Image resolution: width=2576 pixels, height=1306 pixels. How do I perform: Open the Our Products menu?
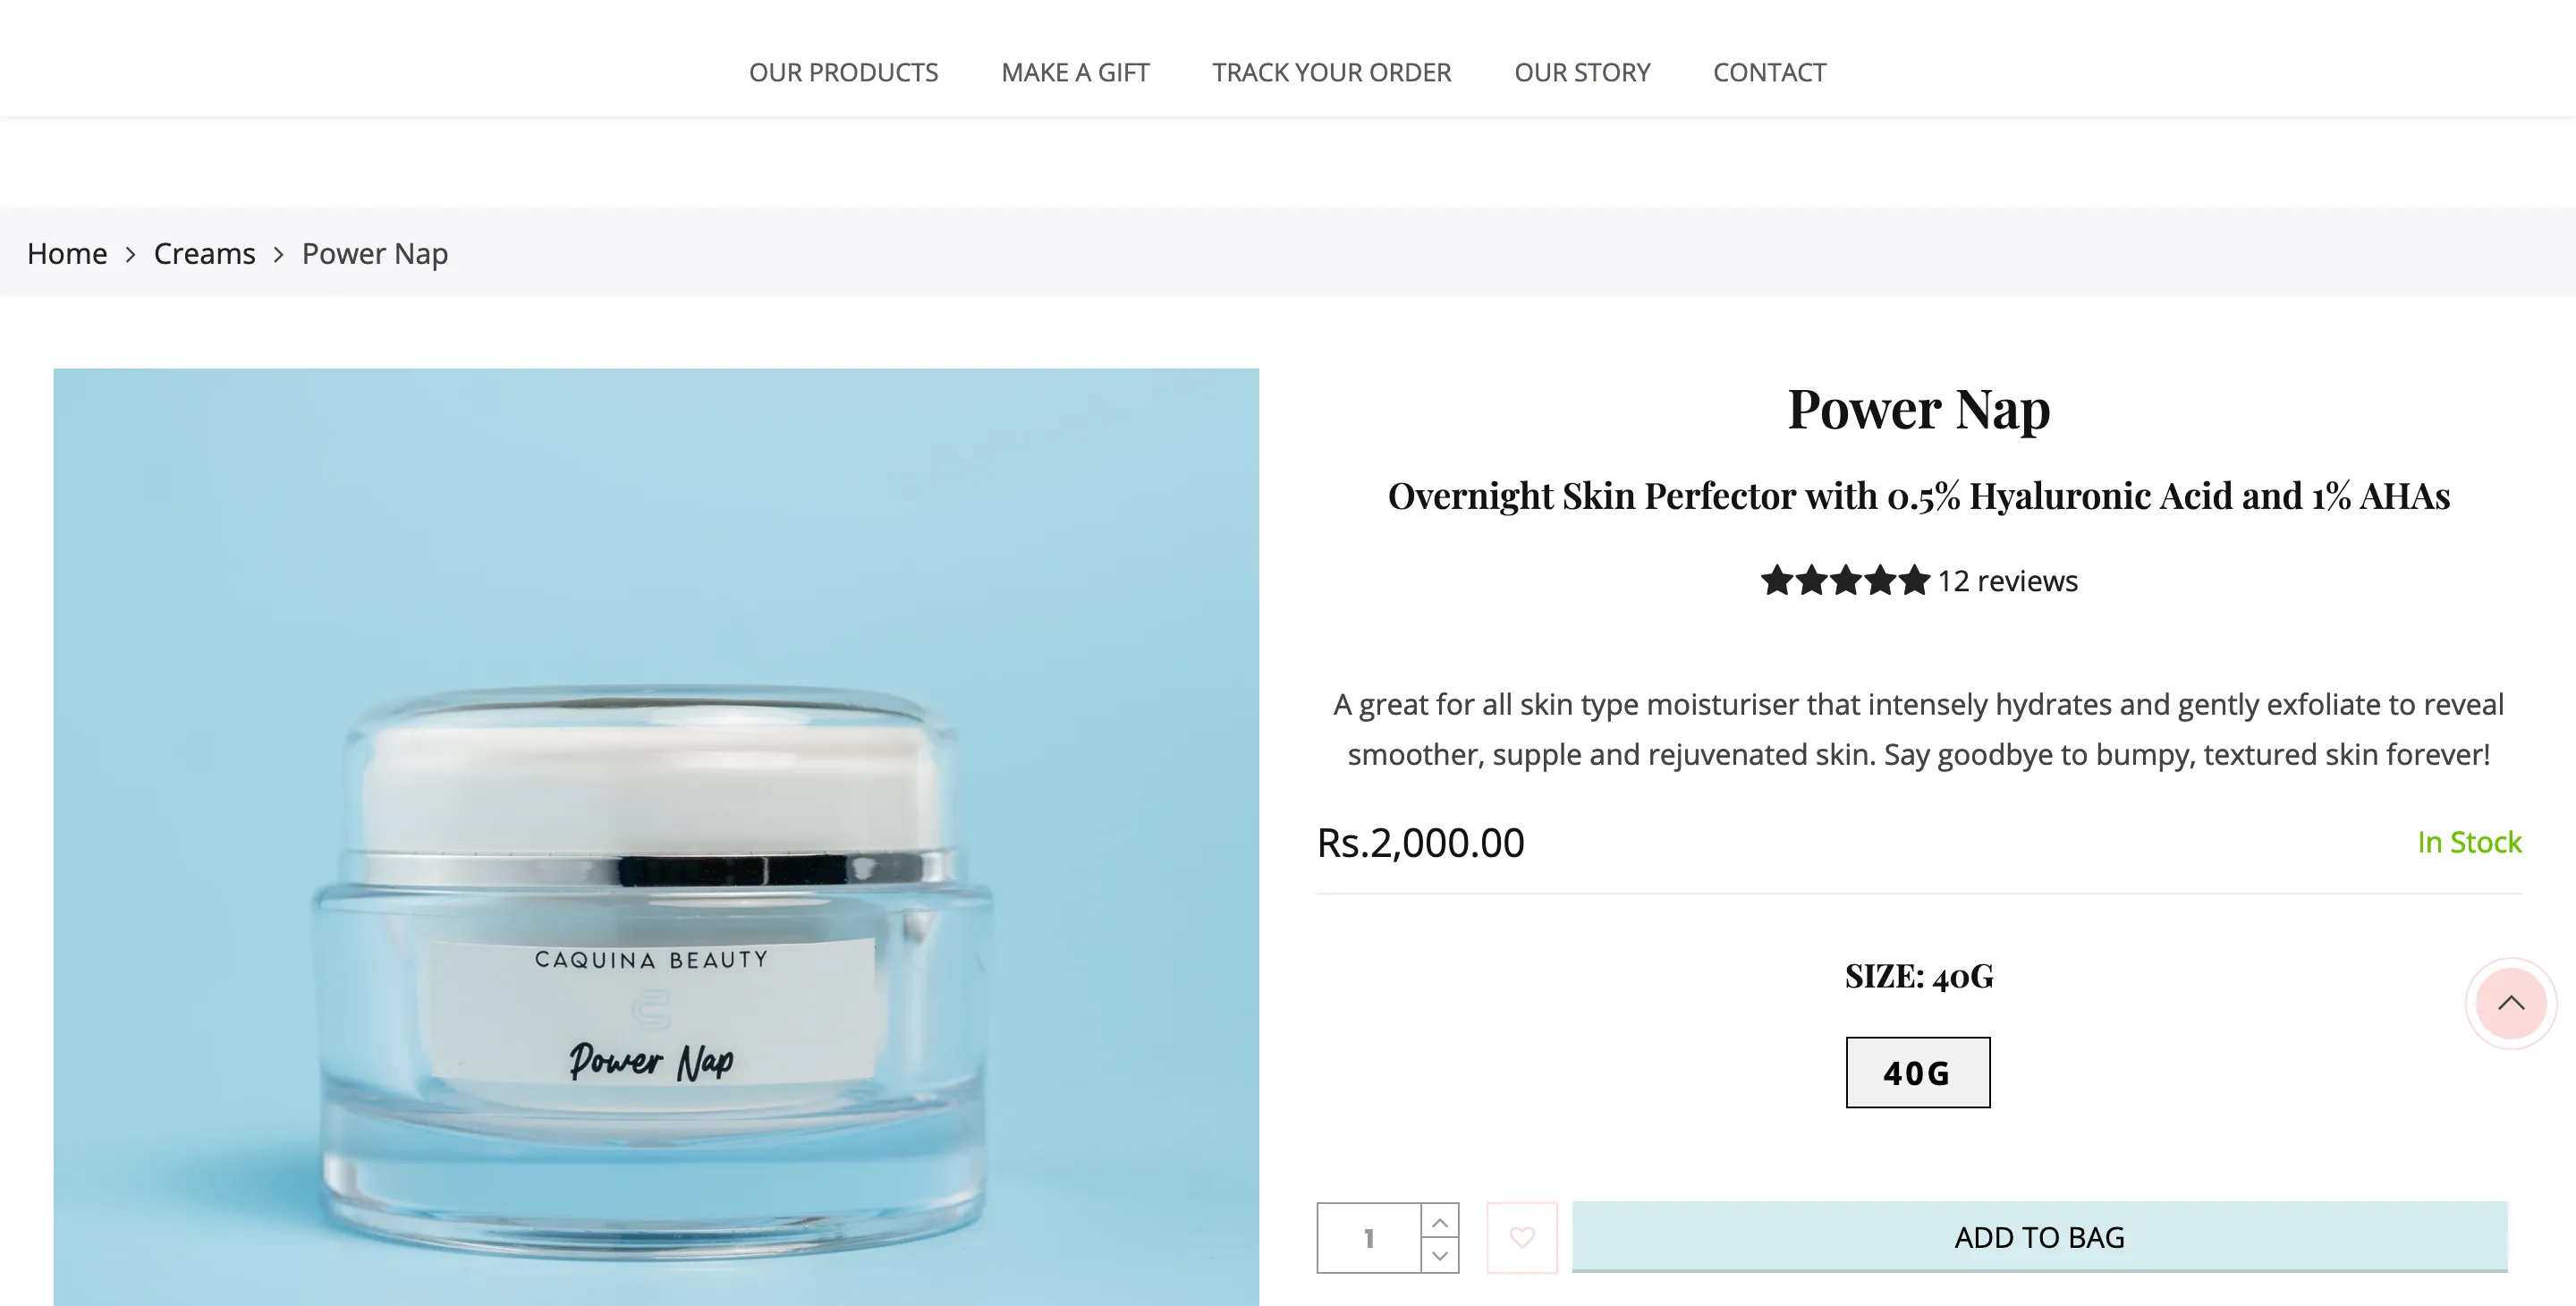[x=843, y=72]
